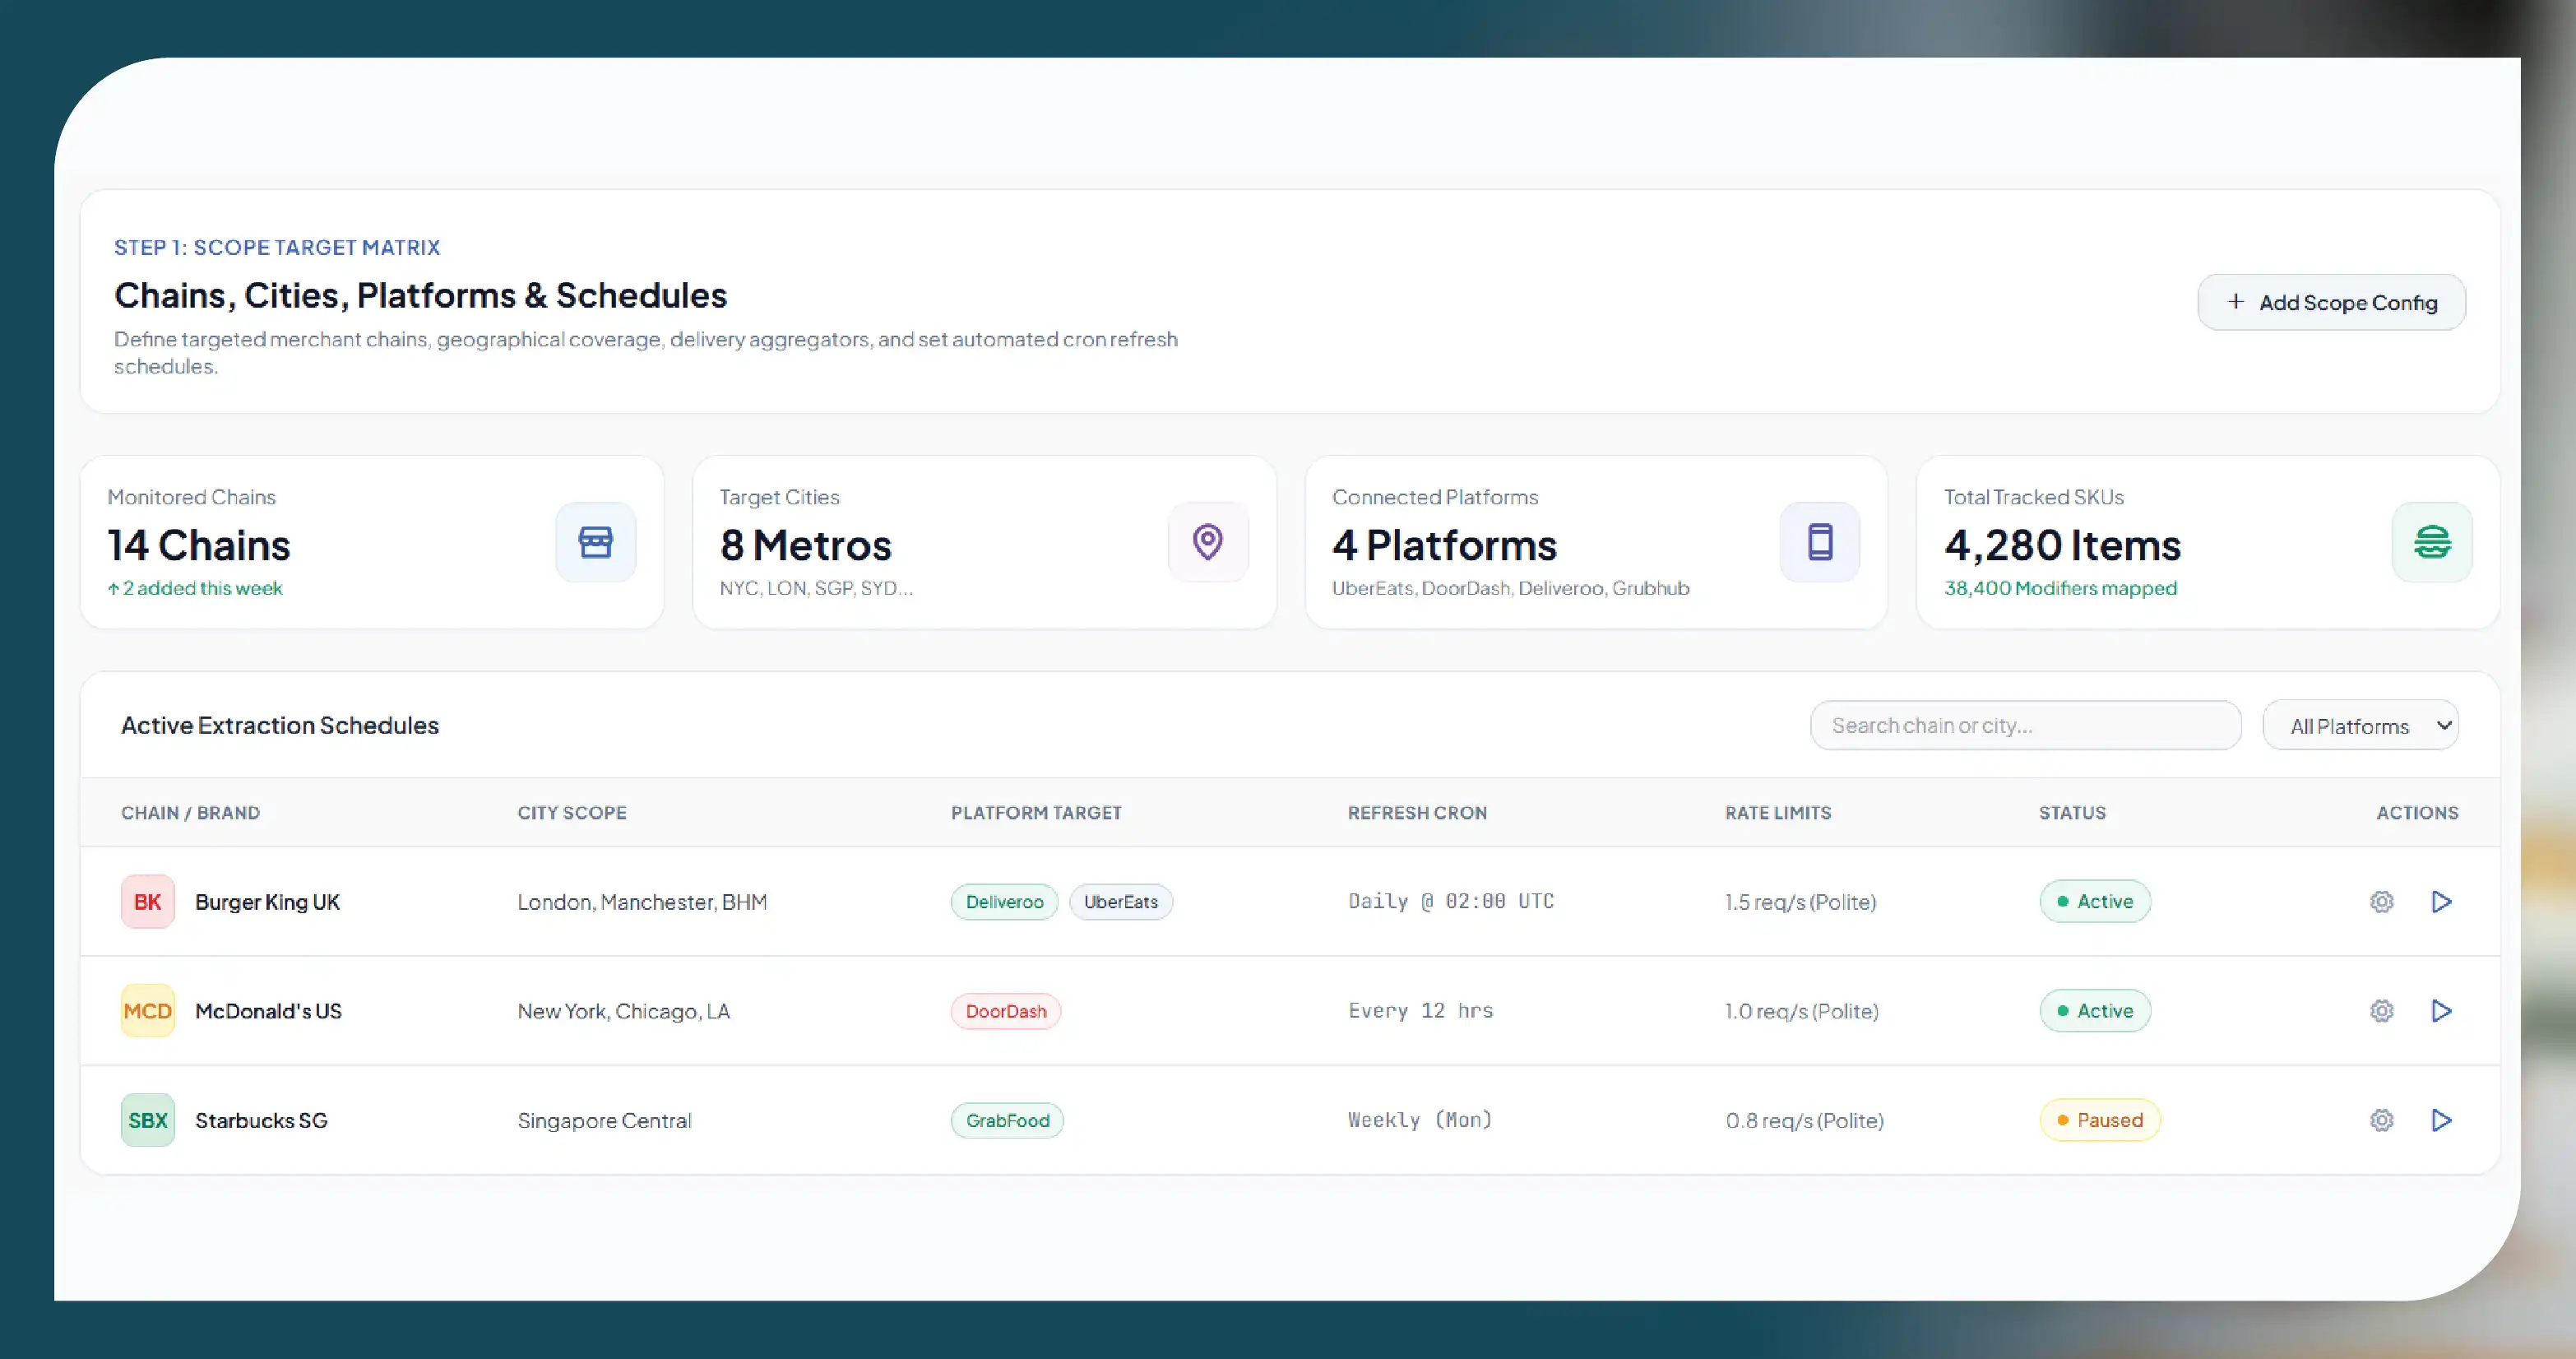The height and width of the screenshot is (1359, 2576).
Task: Open settings gear for Burger King UK
Action: 2382,901
